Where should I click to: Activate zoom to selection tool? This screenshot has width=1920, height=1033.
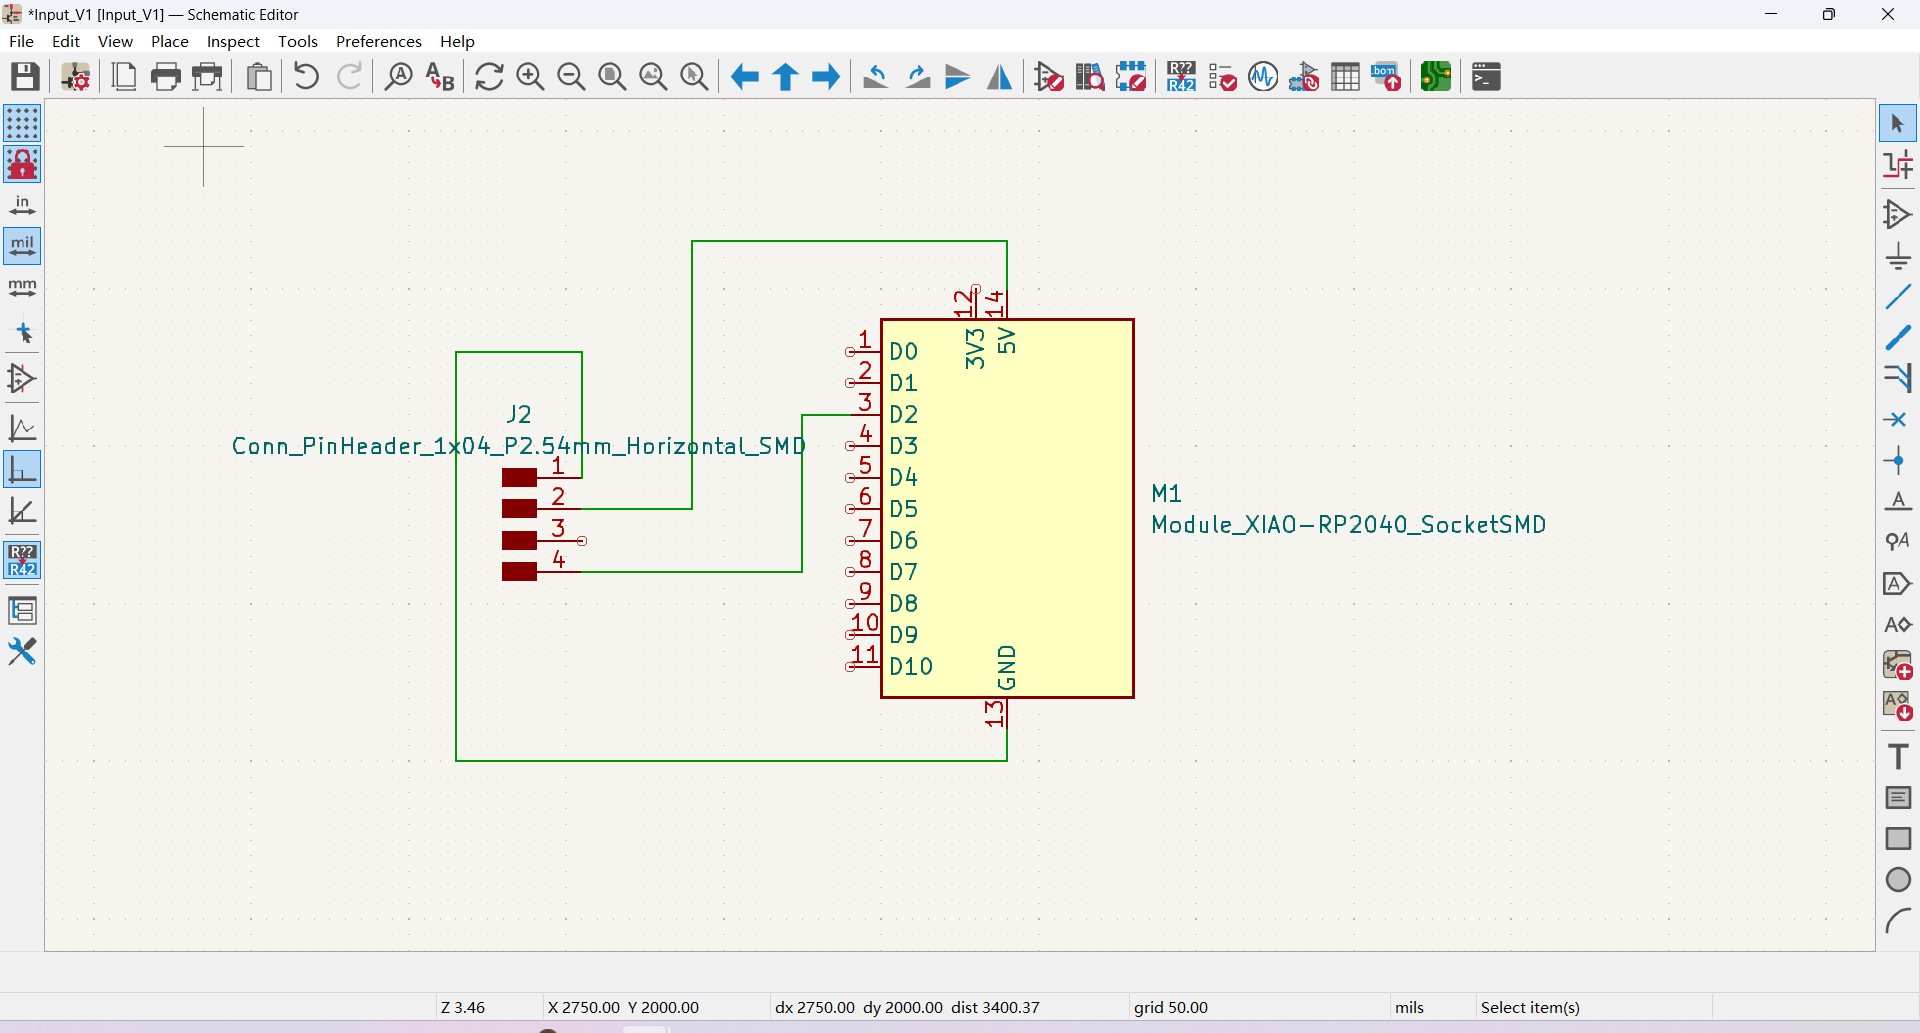694,77
